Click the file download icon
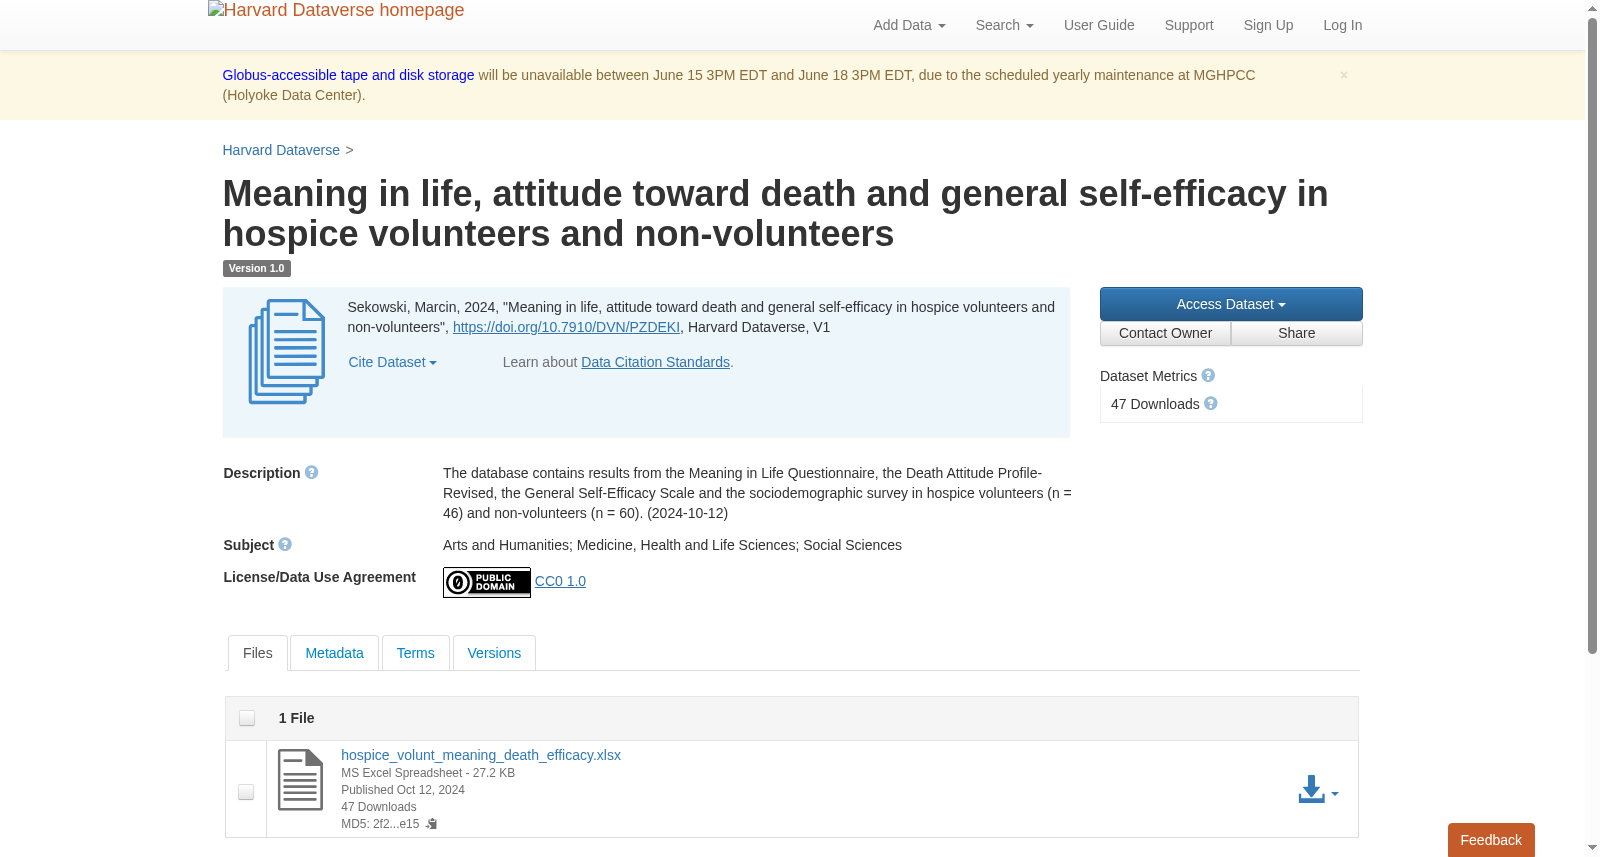 1311,790
